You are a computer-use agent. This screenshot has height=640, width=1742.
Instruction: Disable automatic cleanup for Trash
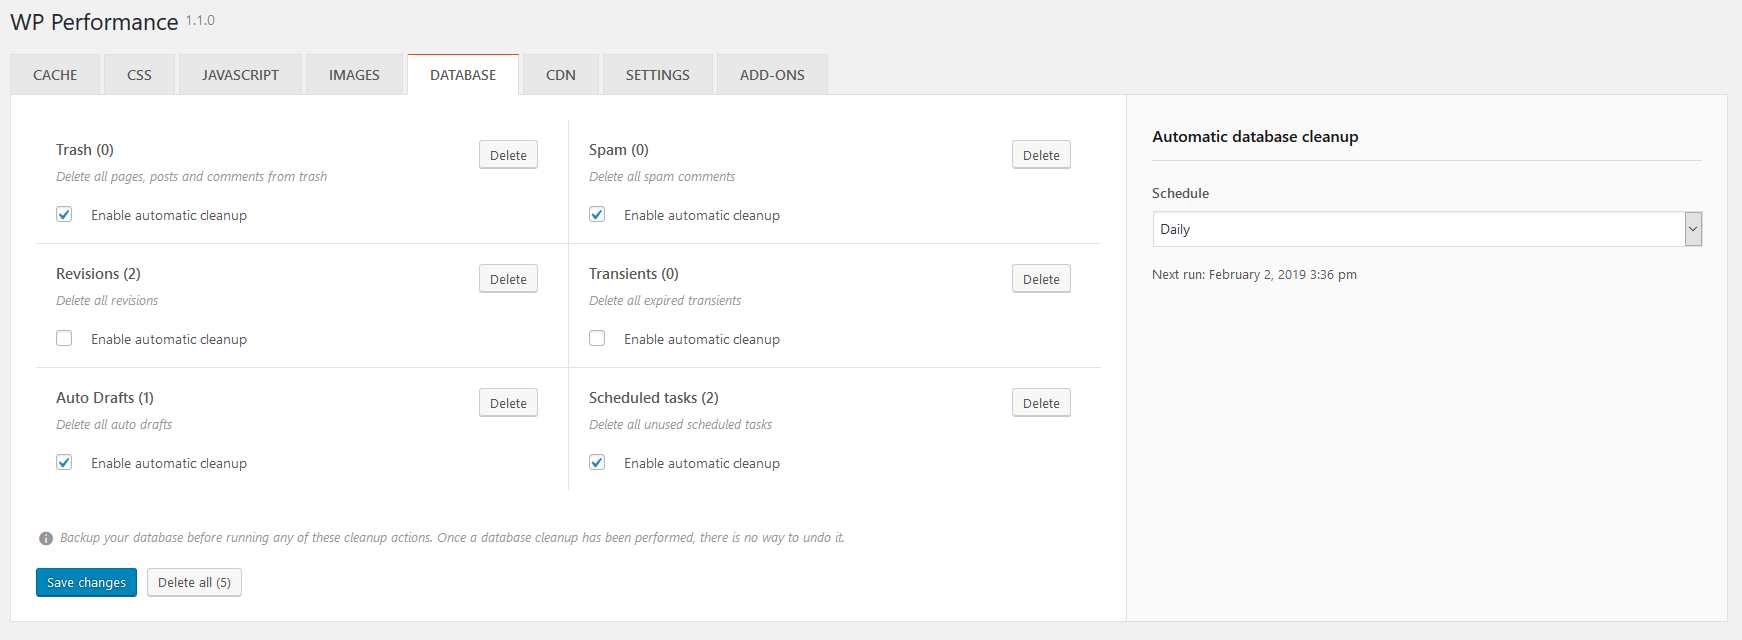tap(64, 215)
